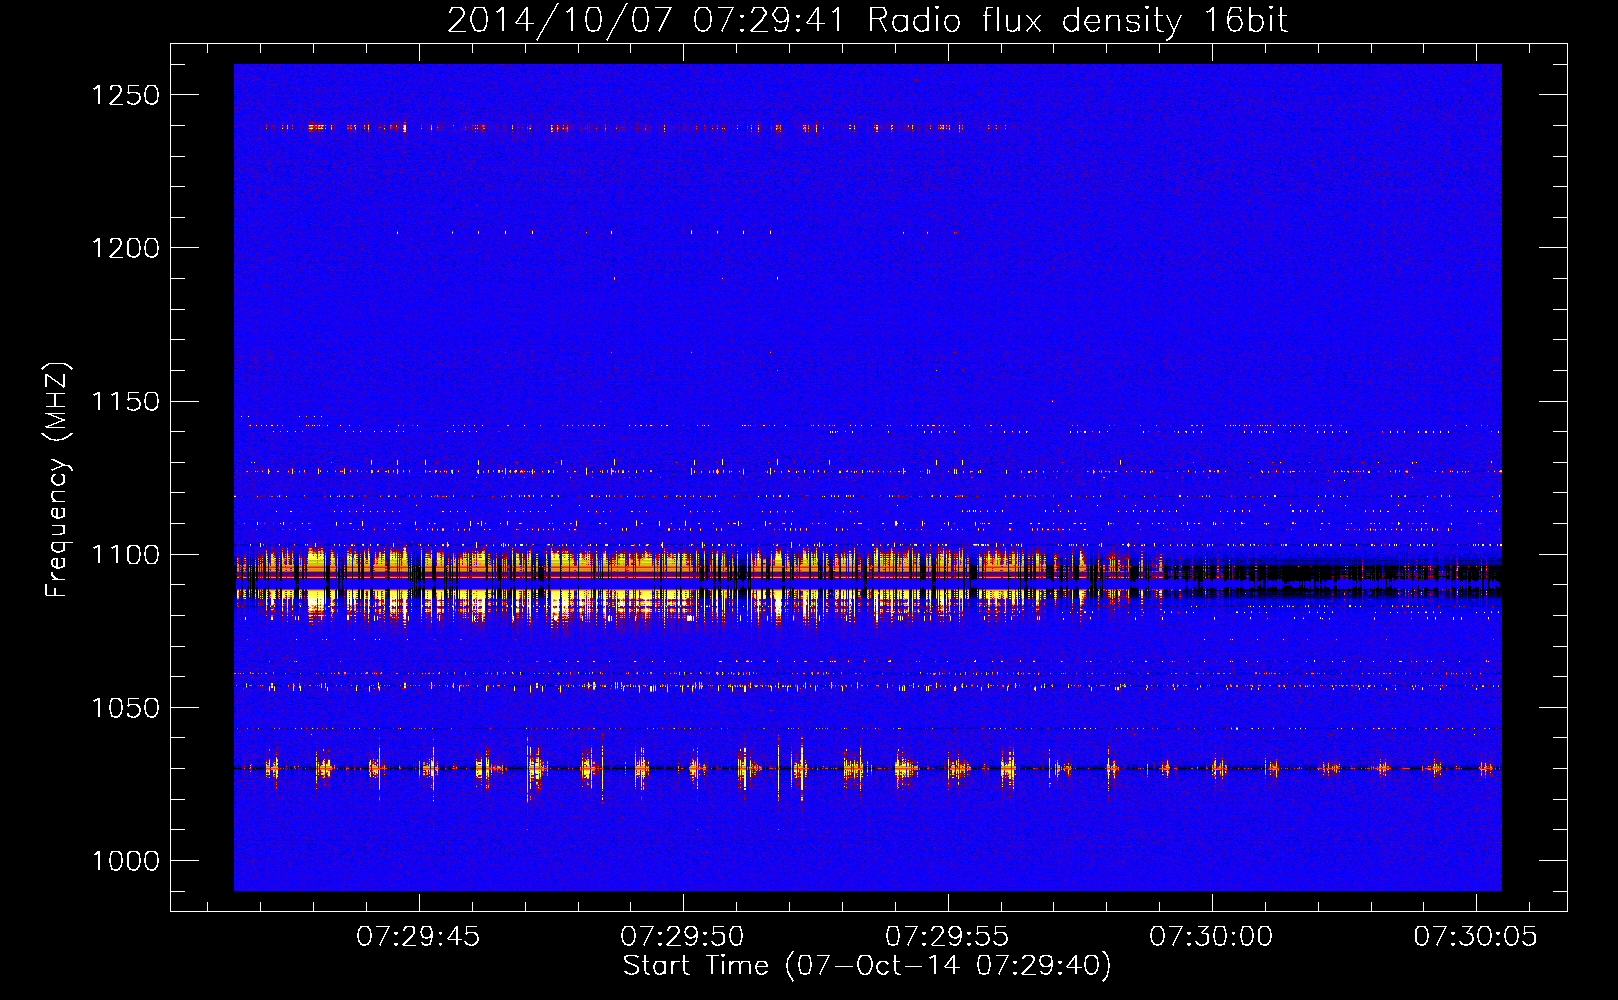This screenshot has height=1000, width=1618.
Task: Select the 1200 frequency tick label
Action: point(125,248)
